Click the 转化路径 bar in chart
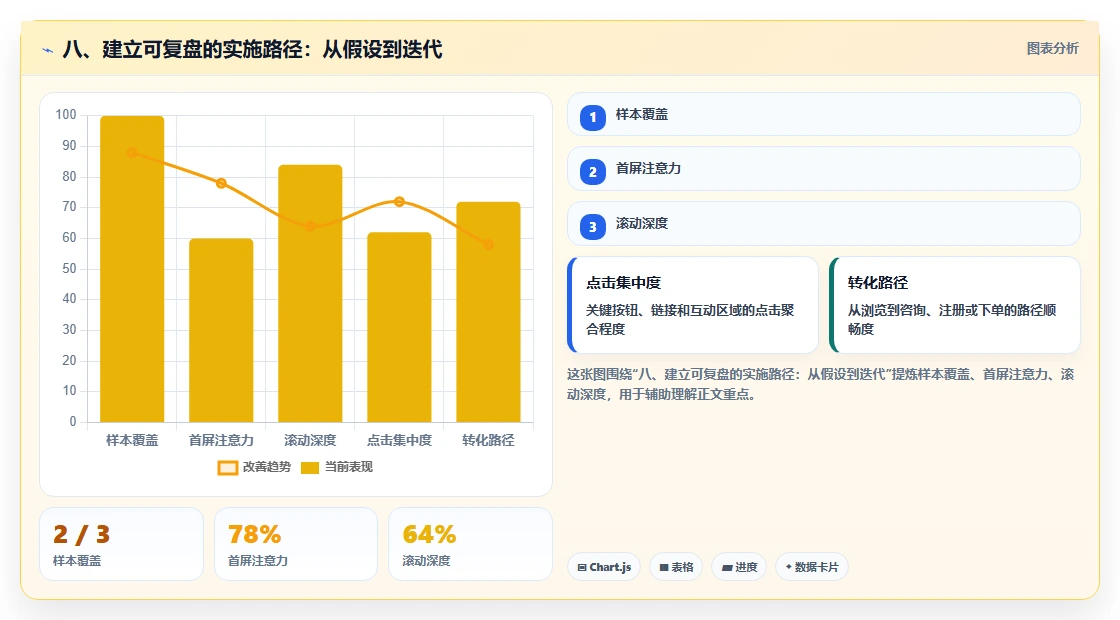1120x620 pixels. click(x=489, y=311)
